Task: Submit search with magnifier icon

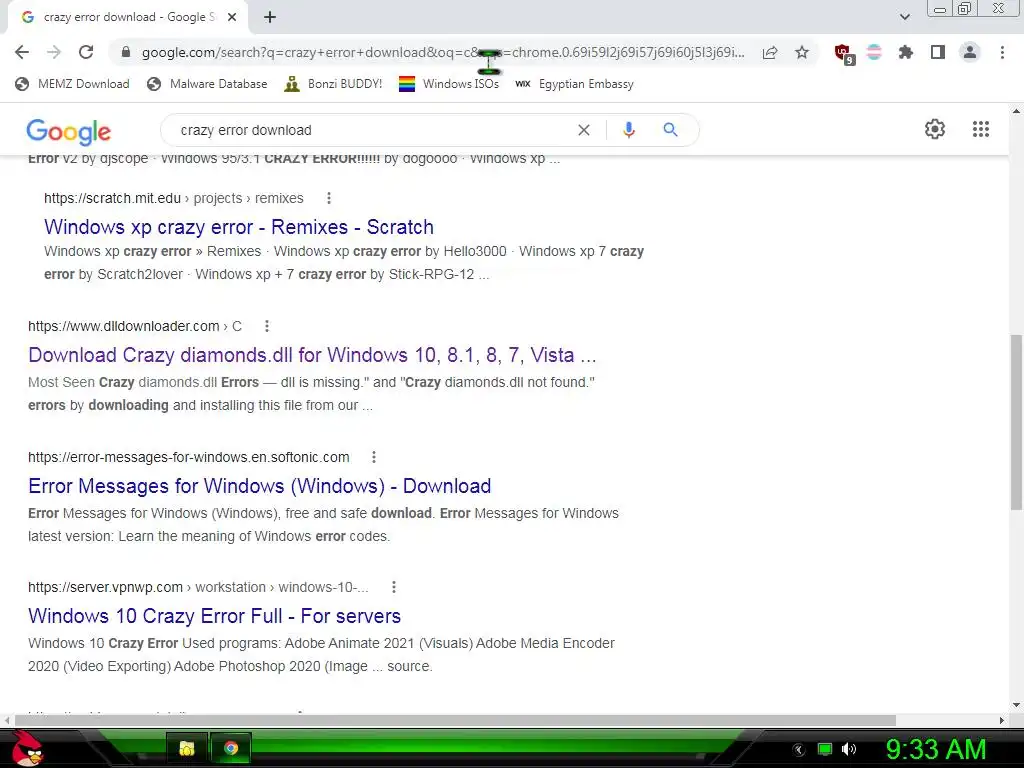Action: click(x=670, y=130)
